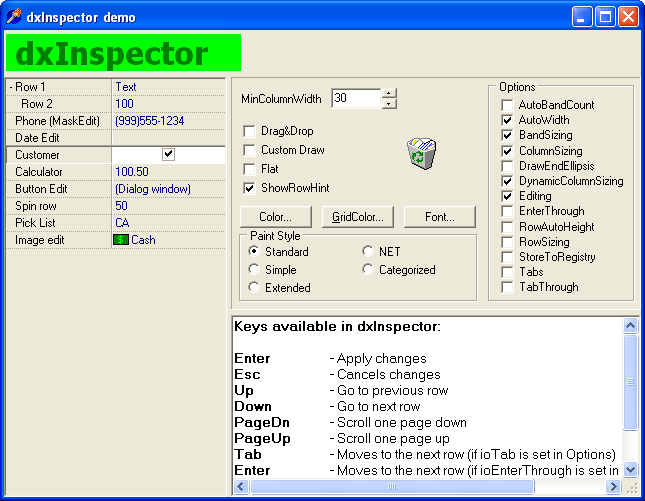Minimize the dxInspector demo window
This screenshot has width=645, height=501.
click(x=581, y=17)
